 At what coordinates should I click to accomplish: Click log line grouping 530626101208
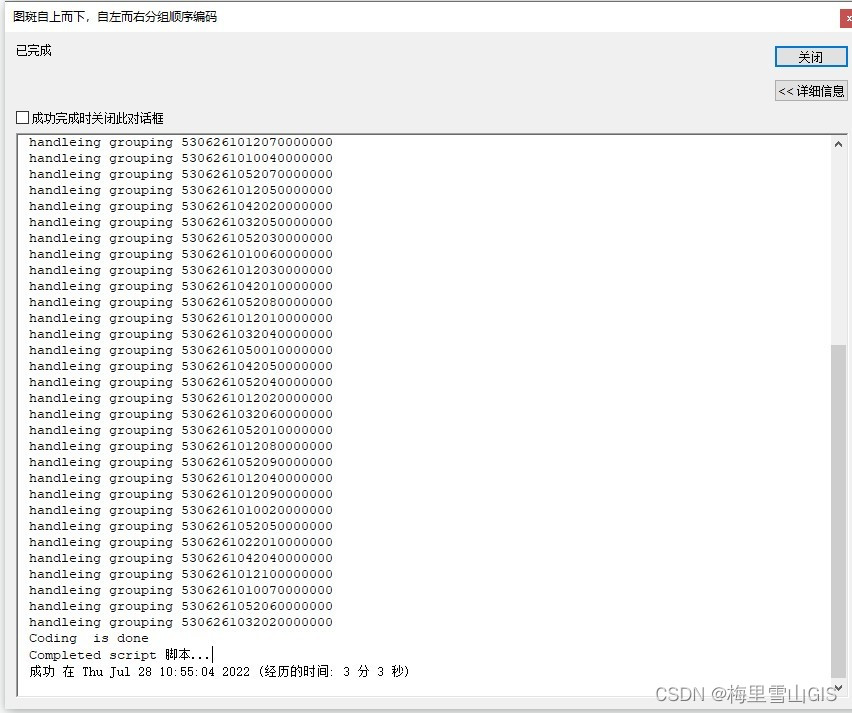click(x=180, y=446)
